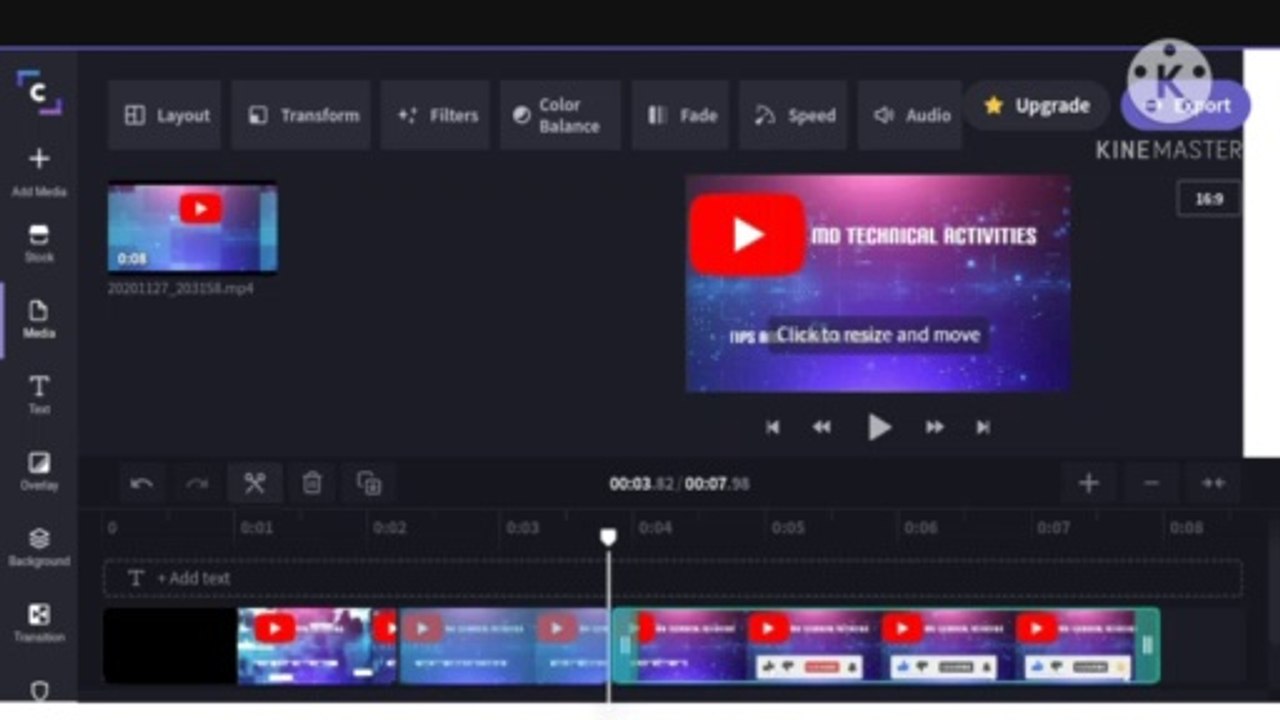Open the Filters menu

[x=435, y=115]
